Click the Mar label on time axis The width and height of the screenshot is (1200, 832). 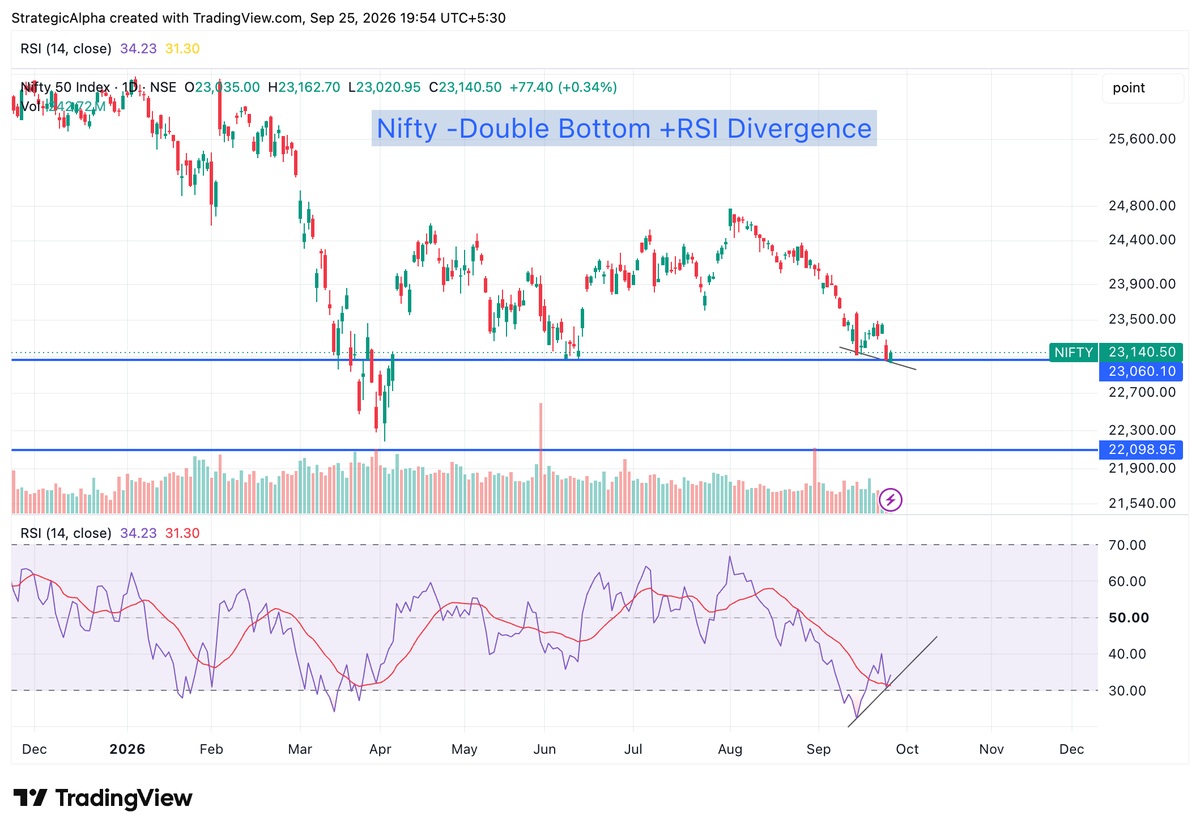tap(299, 749)
